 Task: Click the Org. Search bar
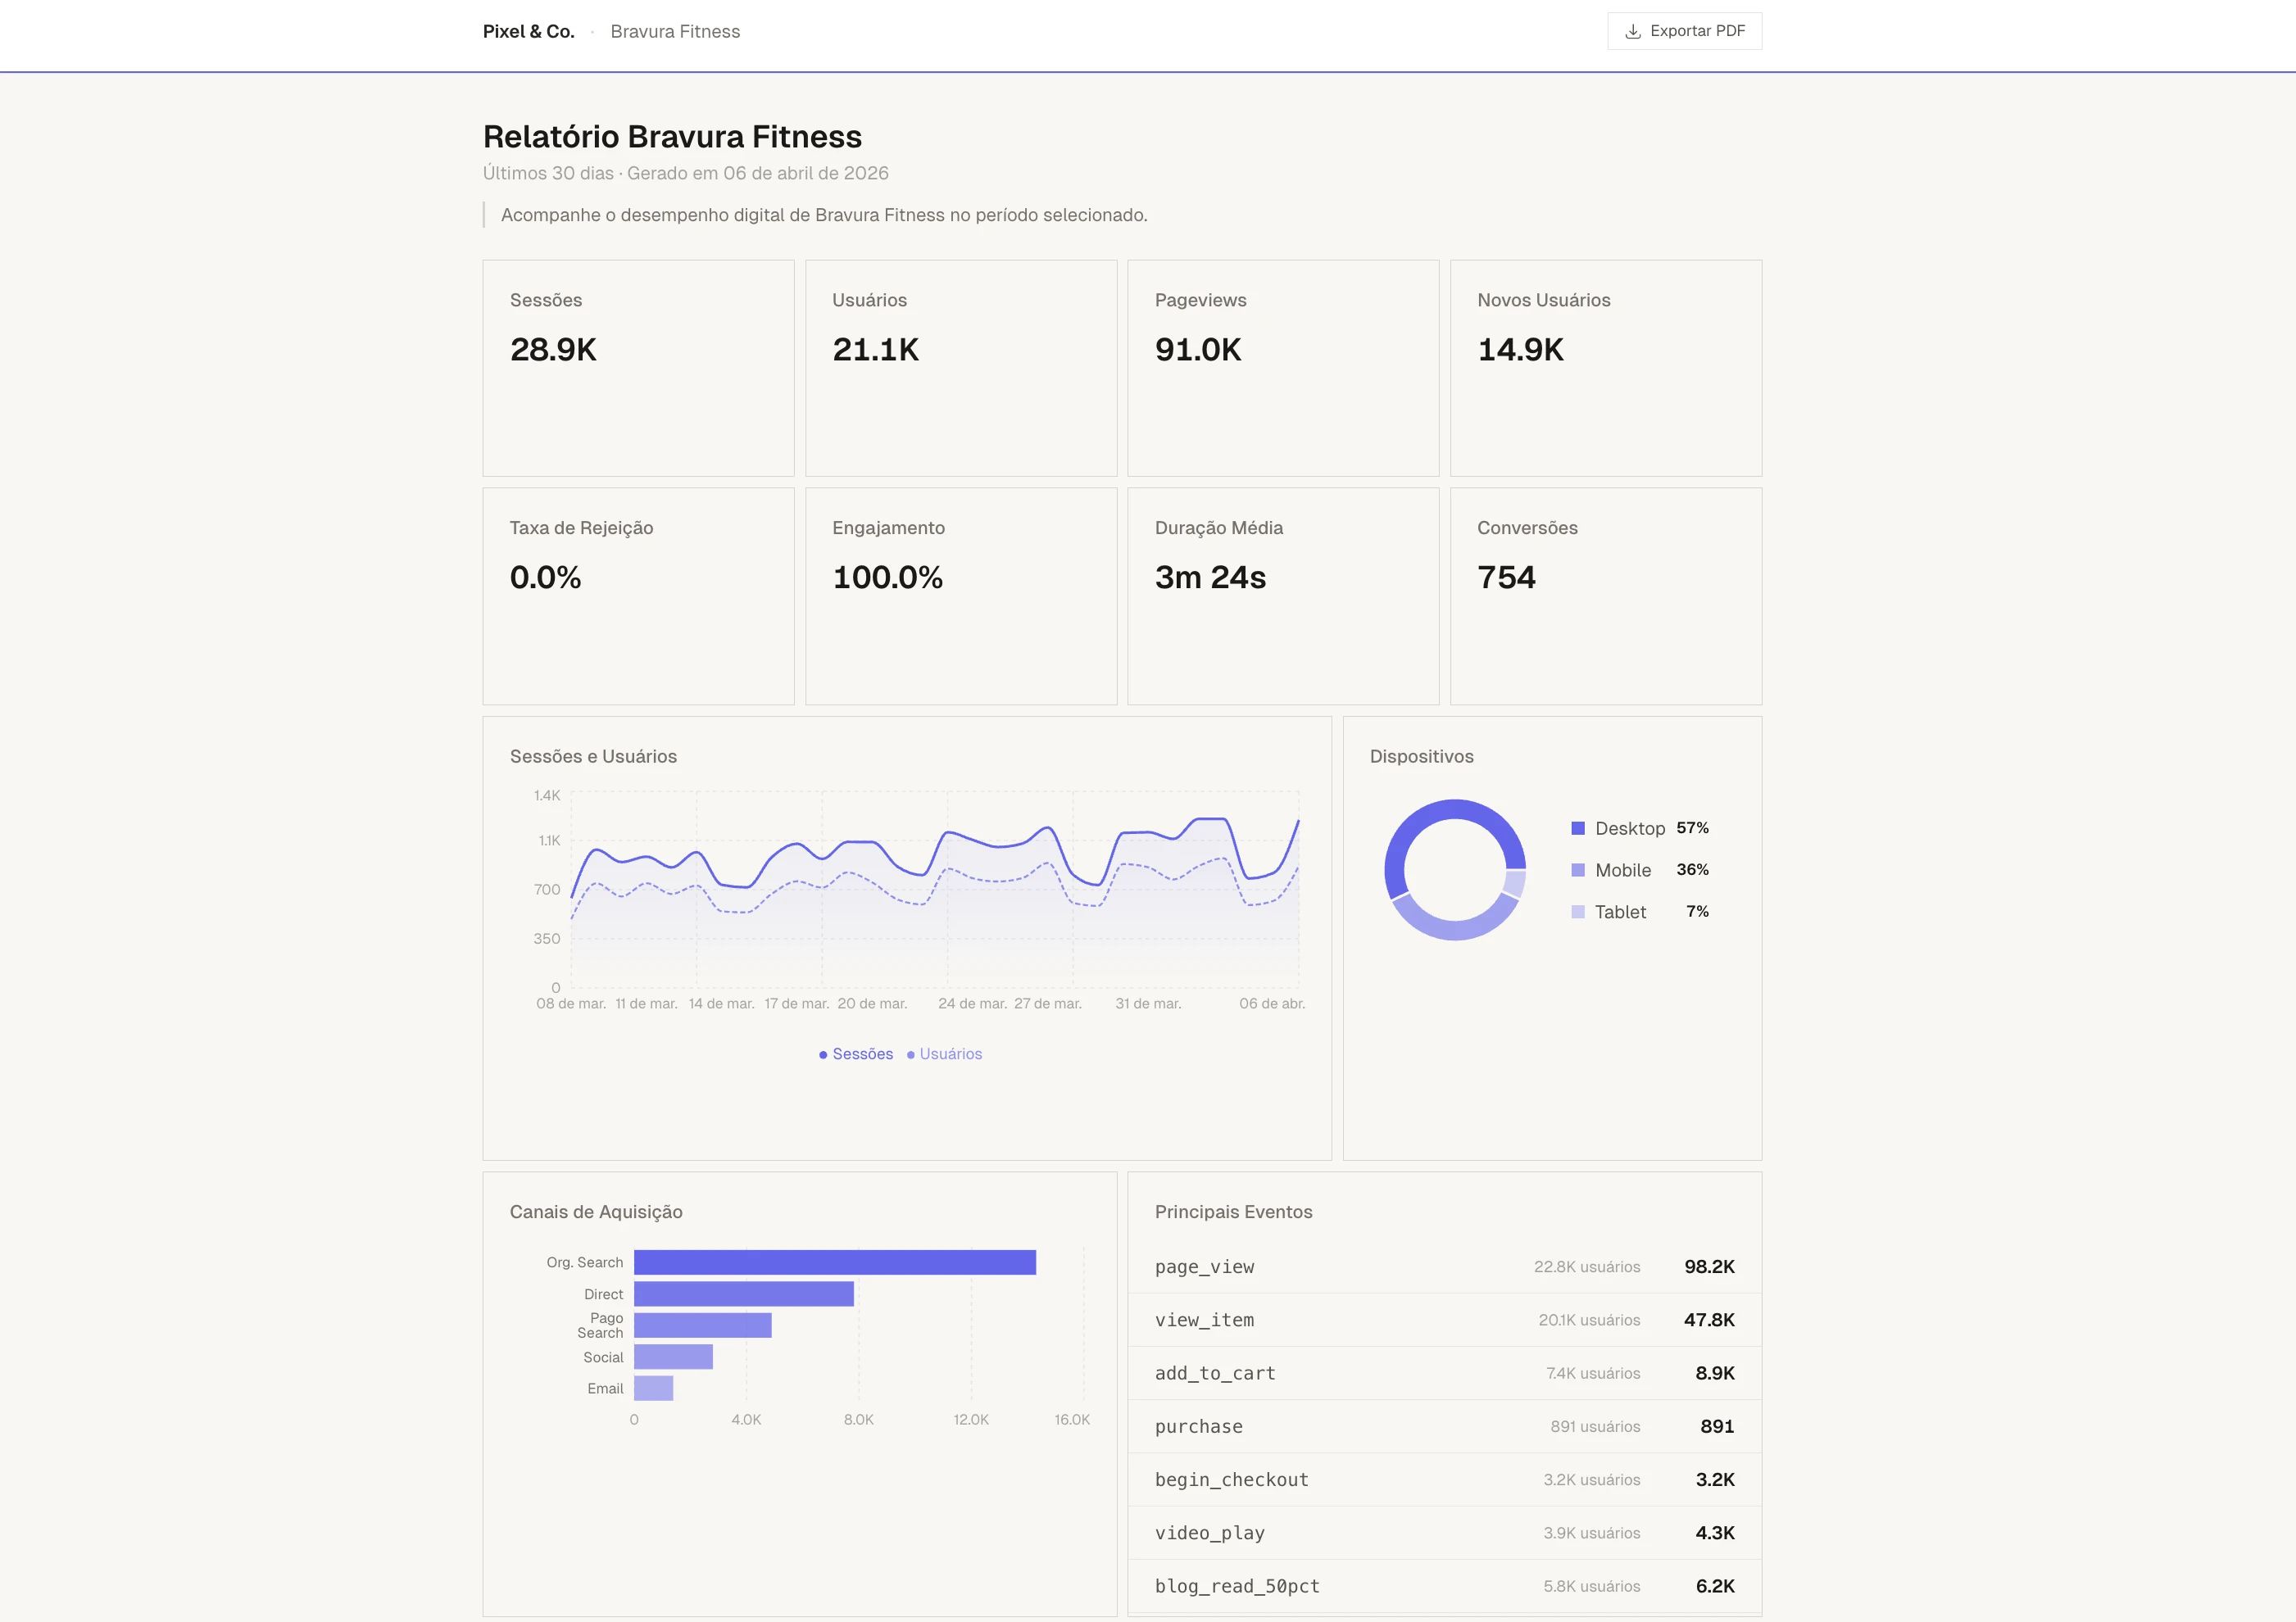click(834, 1262)
